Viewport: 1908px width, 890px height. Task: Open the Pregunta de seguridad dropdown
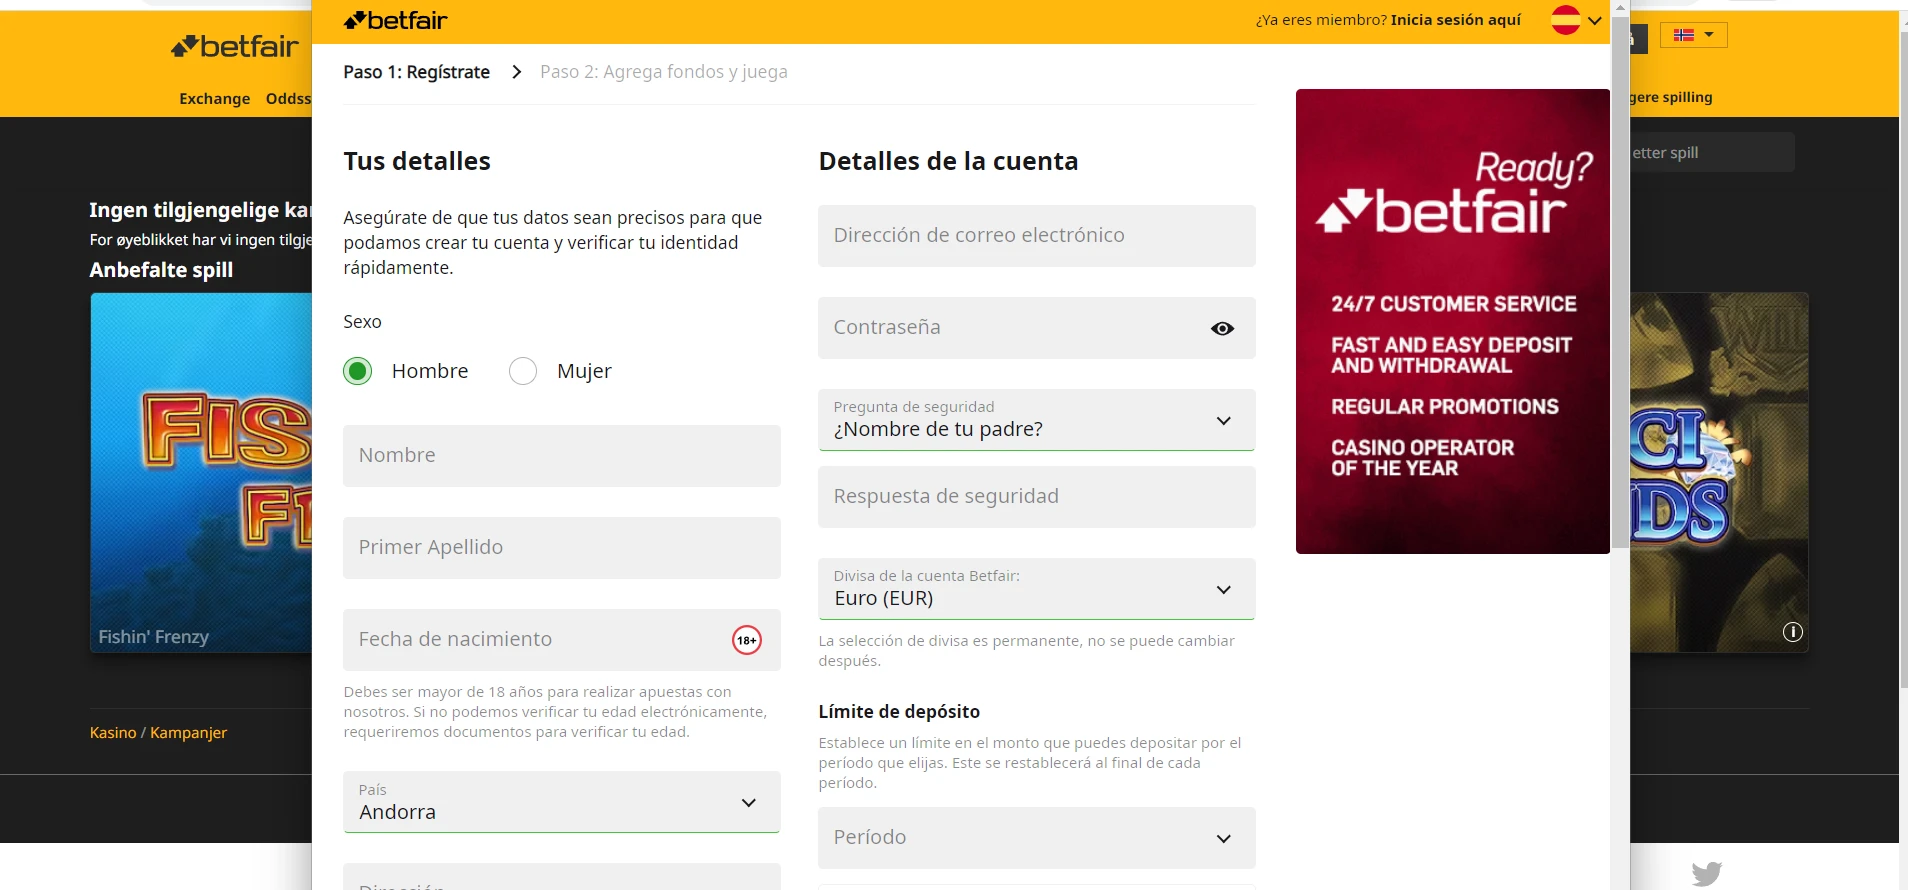[1036, 420]
